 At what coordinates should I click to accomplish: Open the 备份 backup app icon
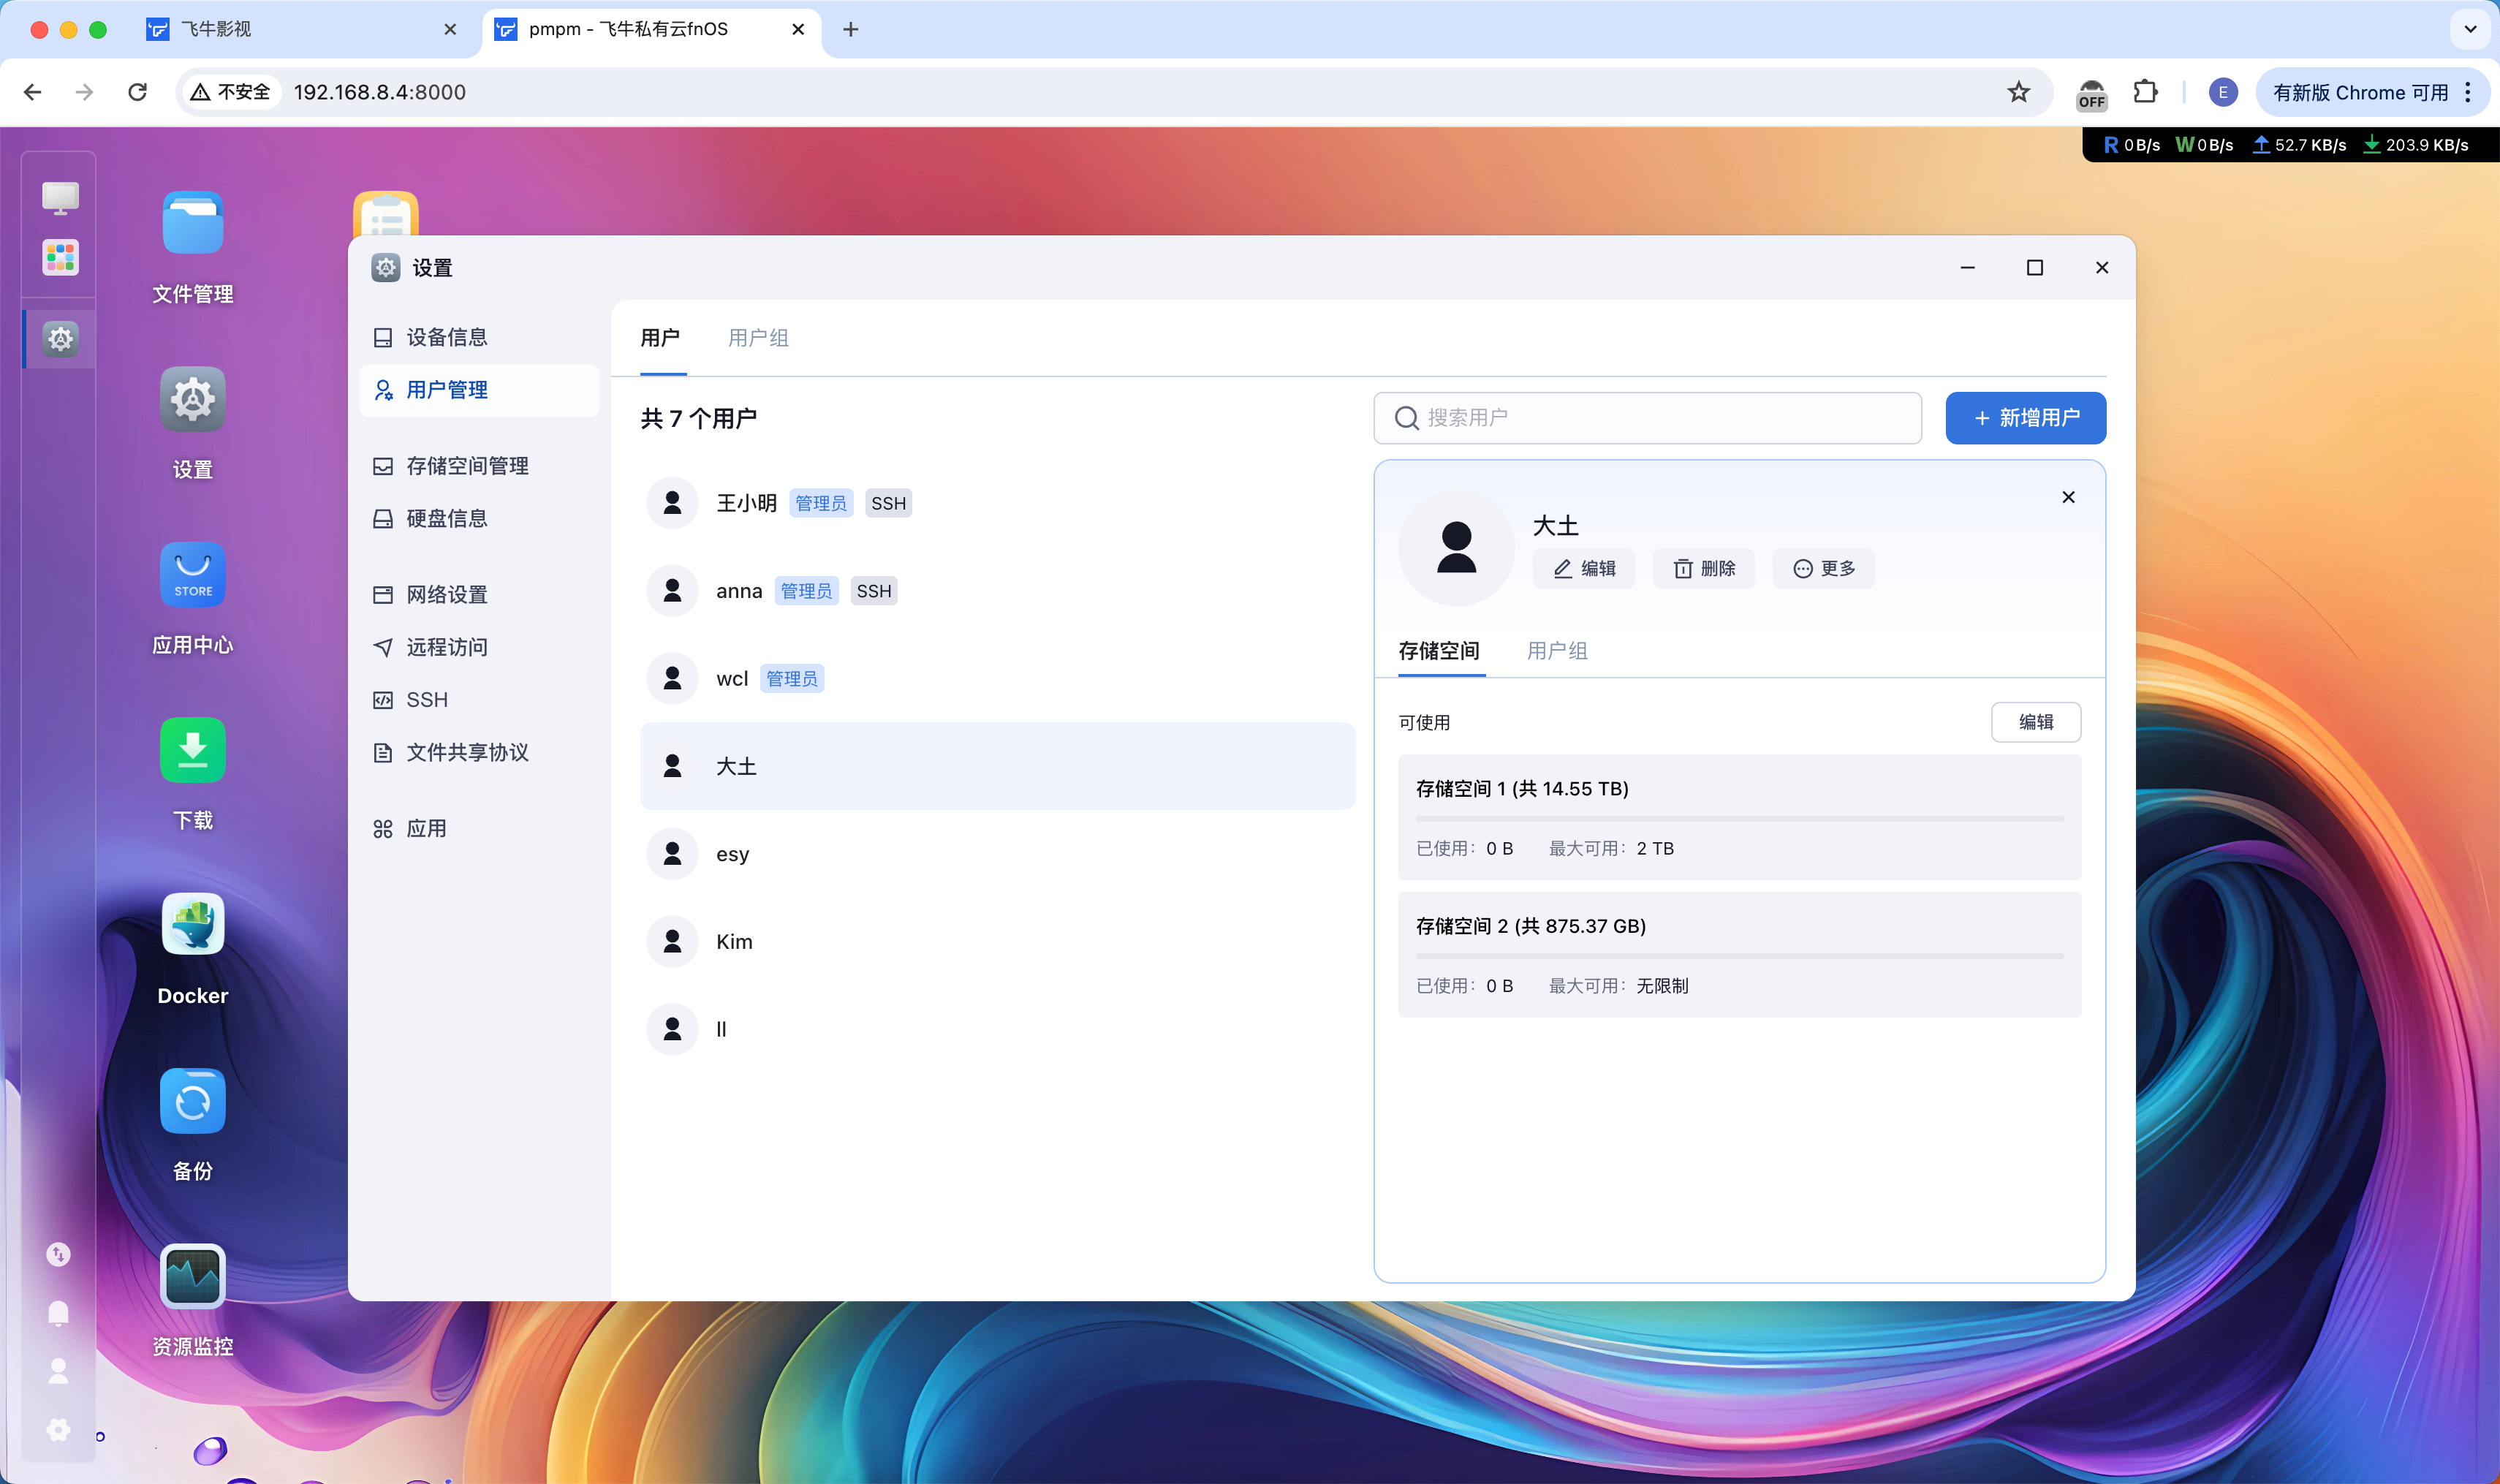click(192, 1101)
